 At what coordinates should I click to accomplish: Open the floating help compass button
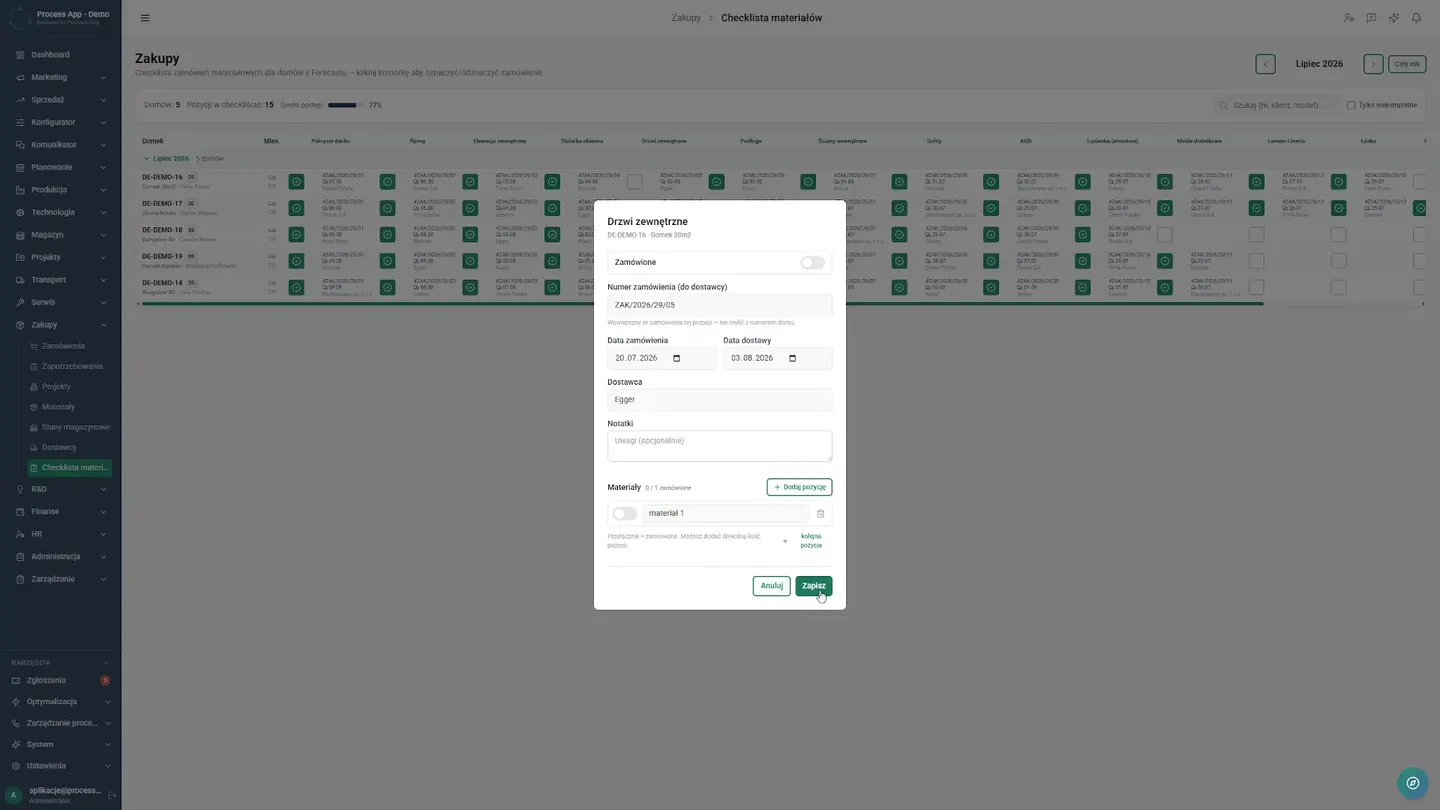coord(1412,783)
